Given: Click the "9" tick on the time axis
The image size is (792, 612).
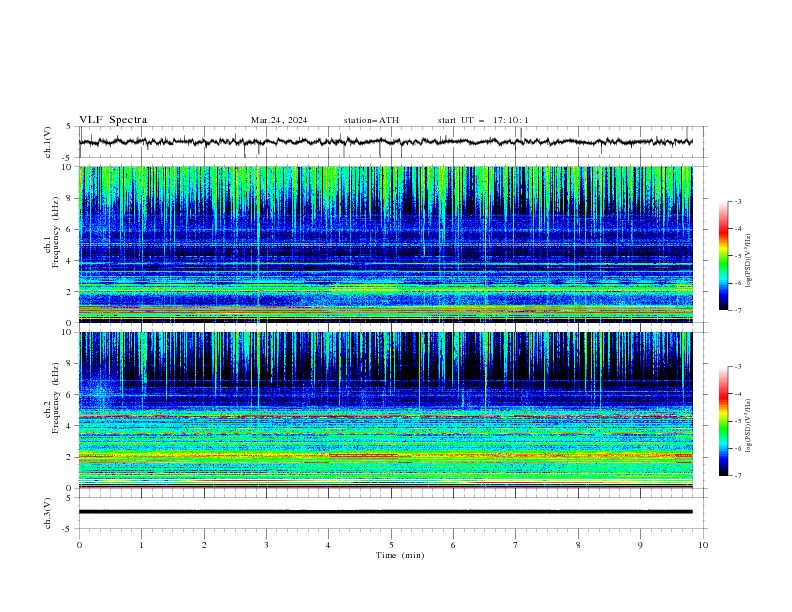Looking at the screenshot, I should coord(640,545).
